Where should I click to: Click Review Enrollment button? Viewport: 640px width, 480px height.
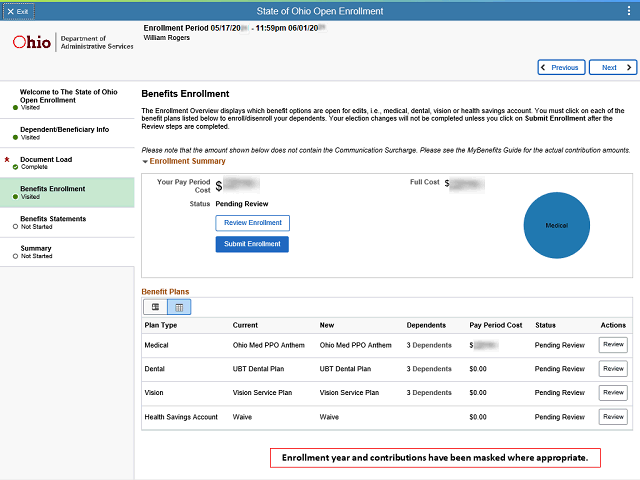coord(253,223)
